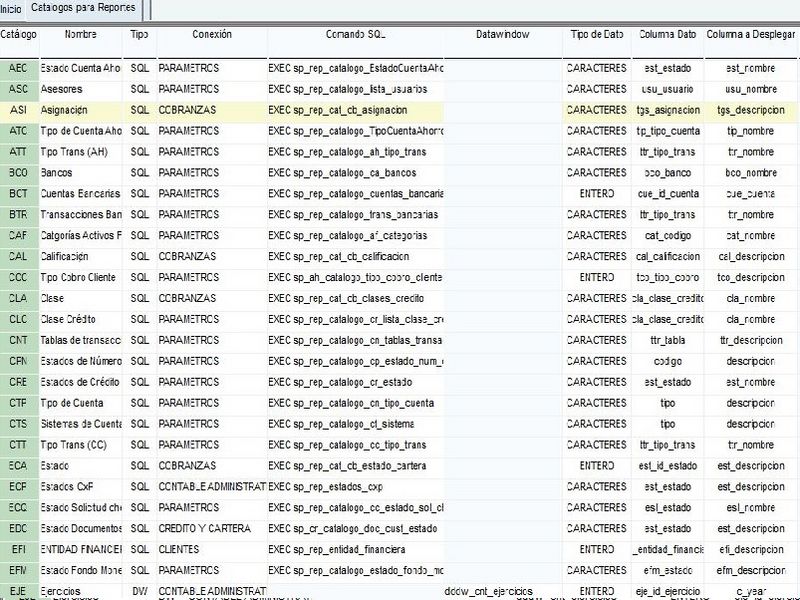The image size is (800, 600).
Task: Click the Tipo column header
Action: click(140, 35)
